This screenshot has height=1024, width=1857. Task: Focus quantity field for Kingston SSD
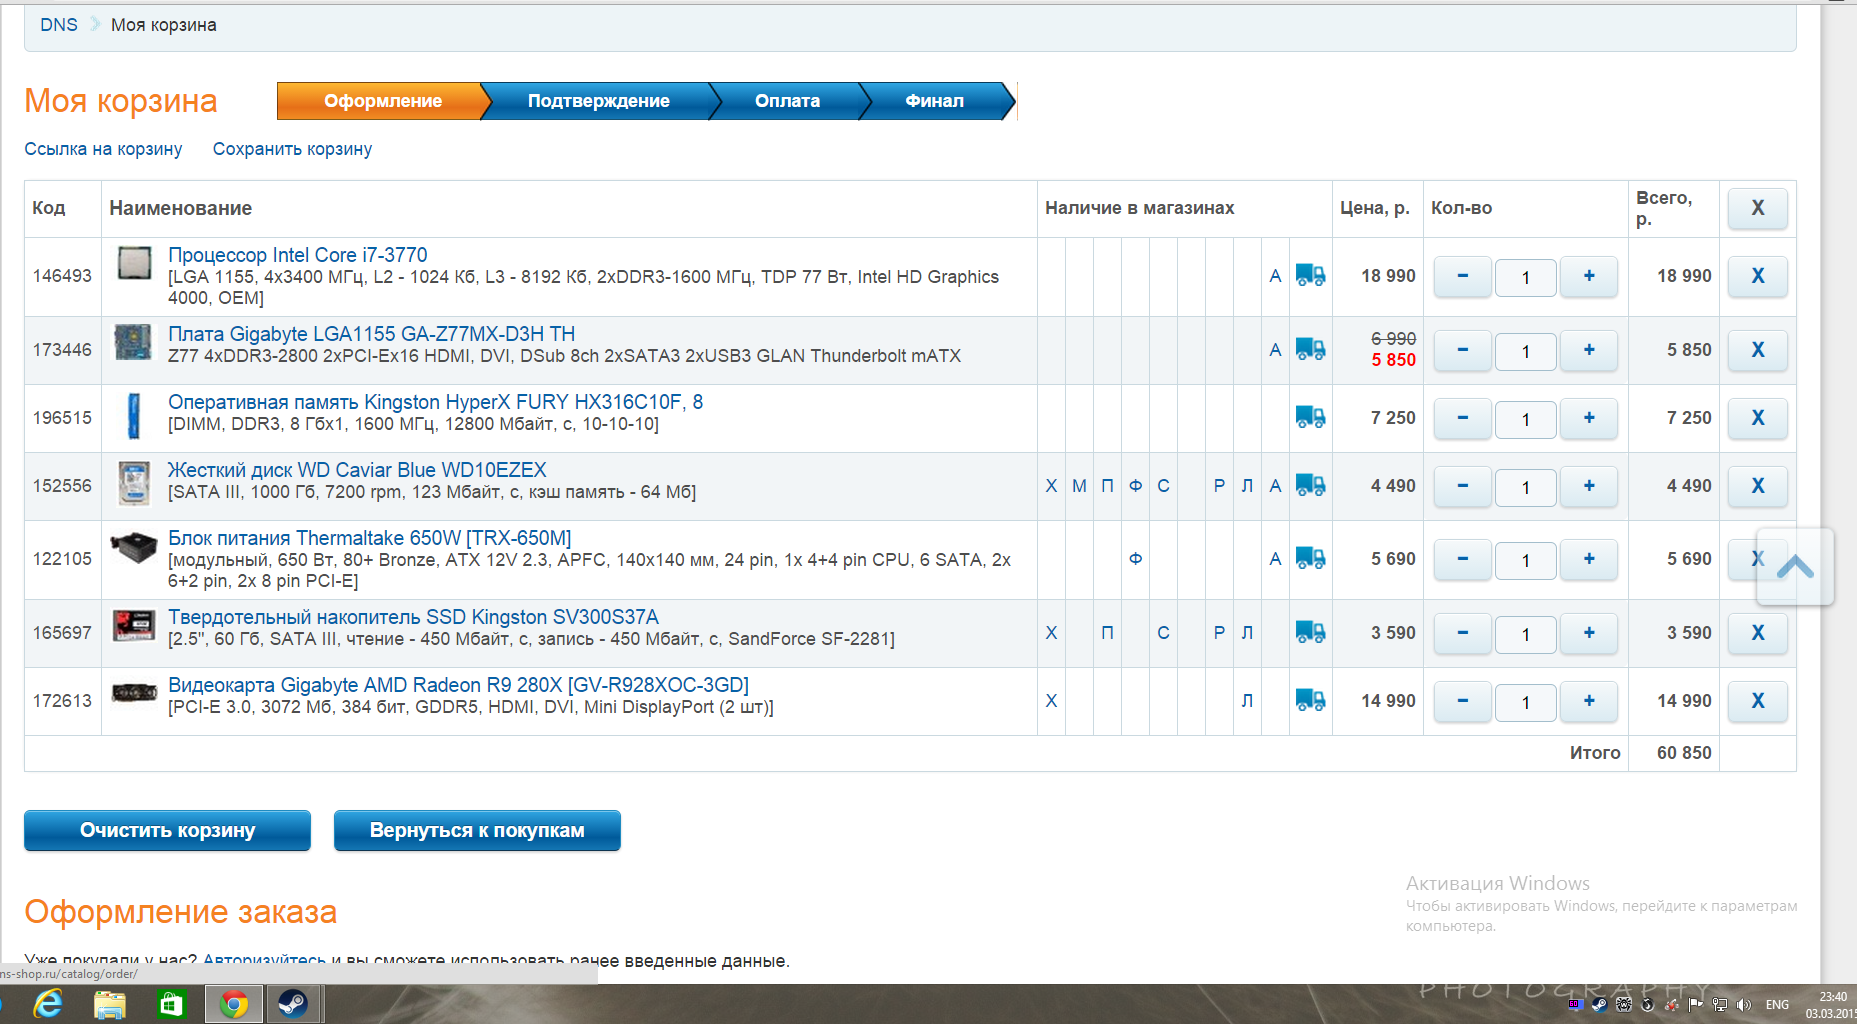click(x=1526, y=634)
